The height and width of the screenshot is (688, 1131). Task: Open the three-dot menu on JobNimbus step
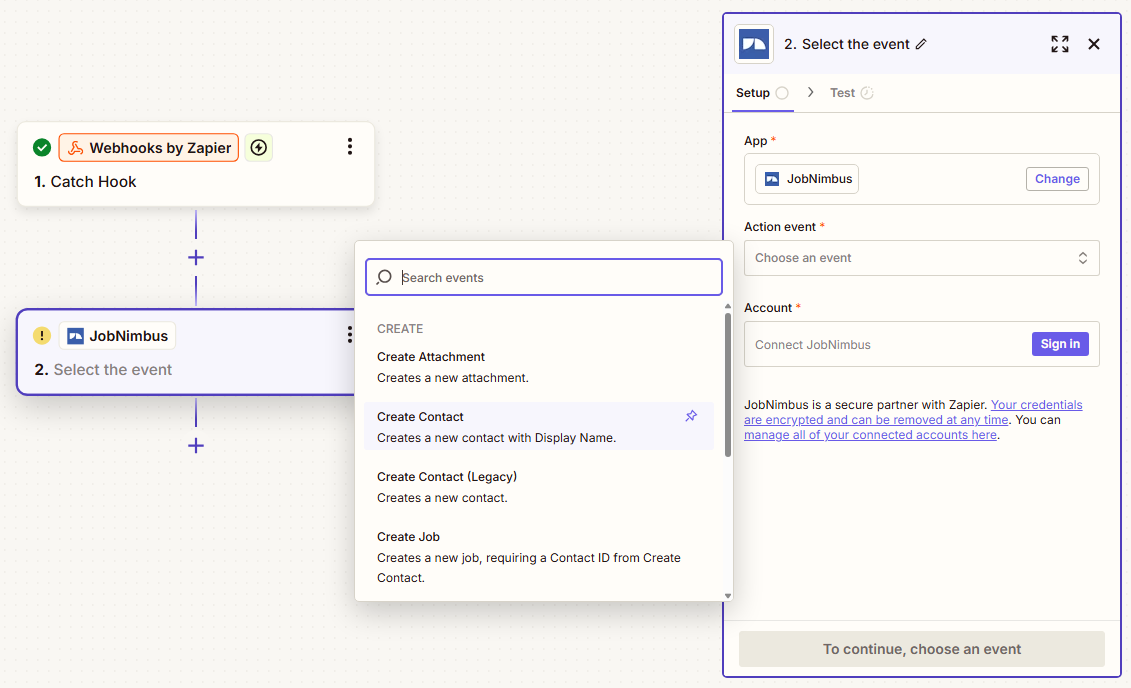click(x=350, y=335)
